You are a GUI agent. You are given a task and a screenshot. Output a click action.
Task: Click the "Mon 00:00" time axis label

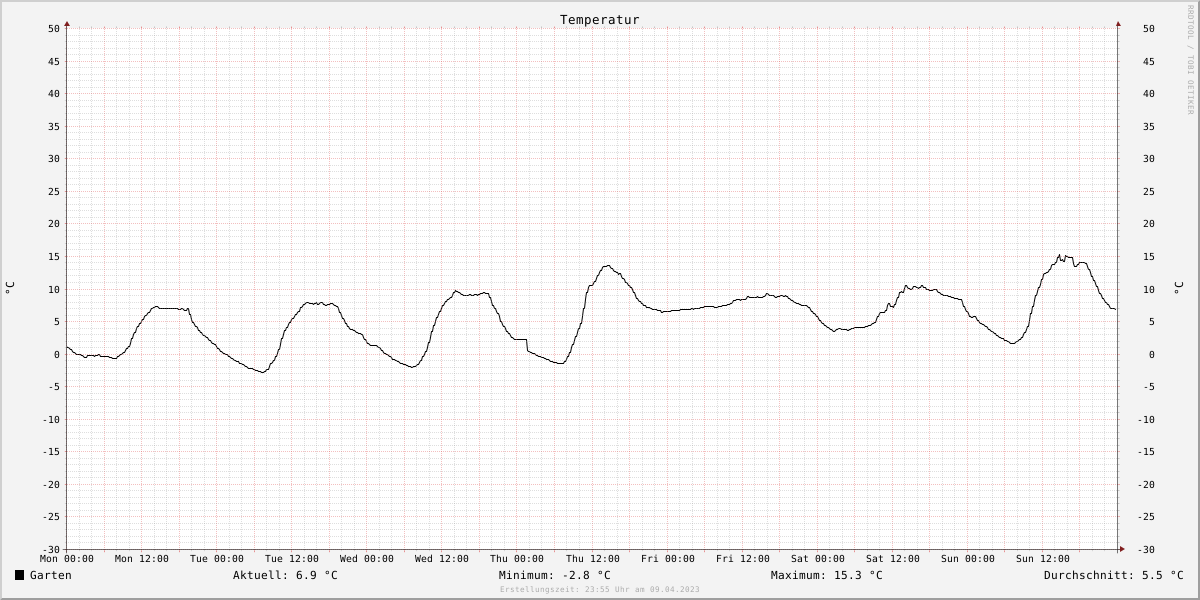67,559
